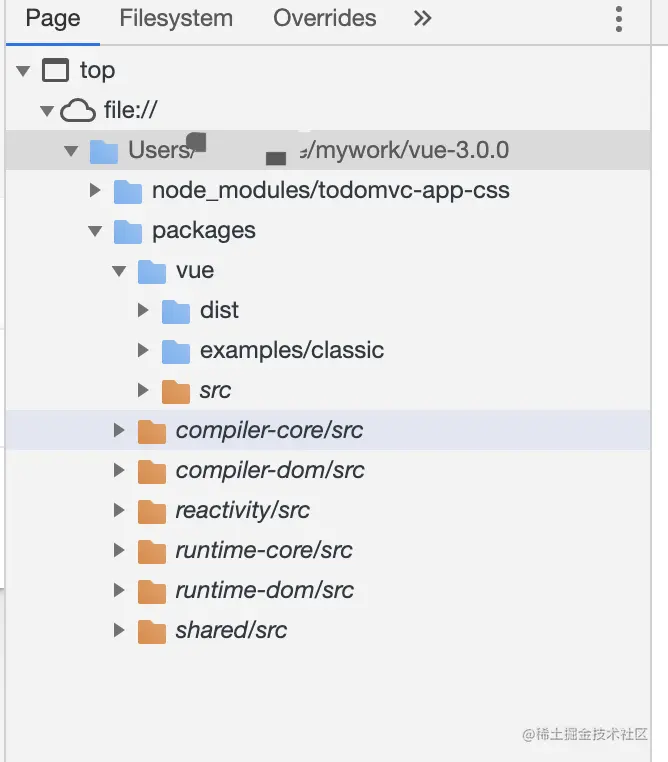Select the src label under examples/classic
This screenshot has width=668, height=762.
(x=215, y=390)
